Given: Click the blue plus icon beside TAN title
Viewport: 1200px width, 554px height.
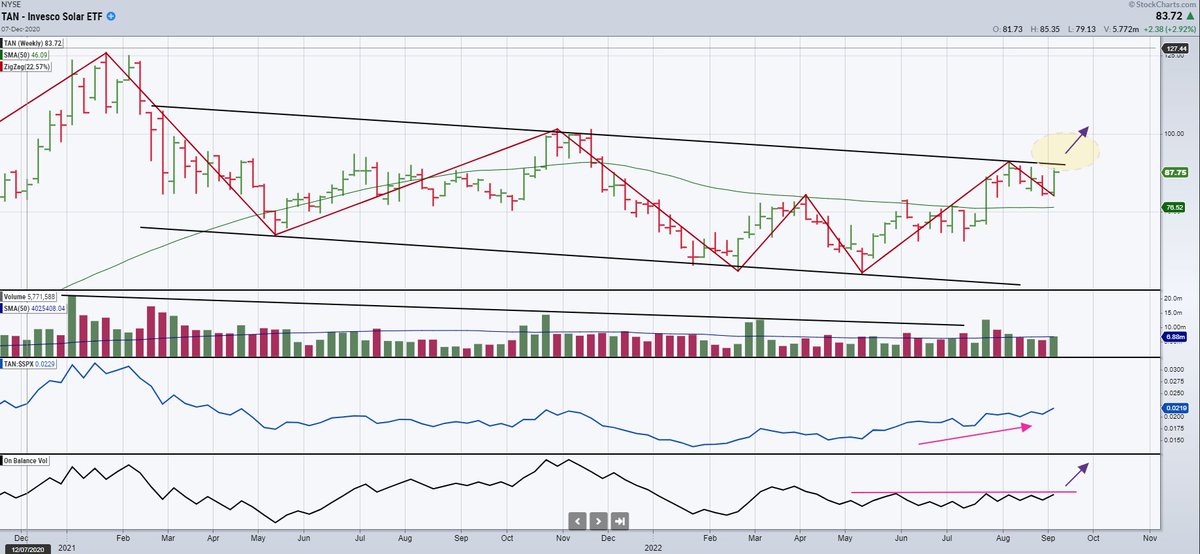Looking at the screenshot, I should coord(110,18).
